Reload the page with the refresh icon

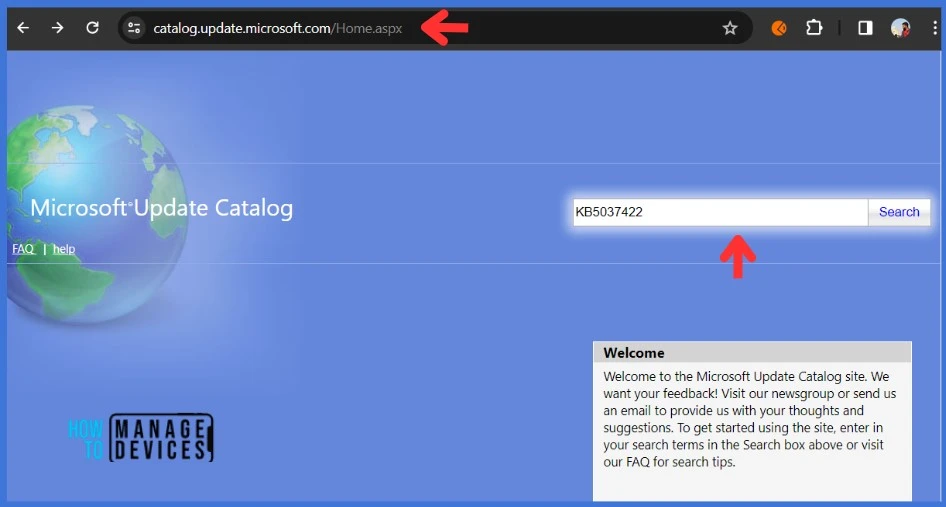92,28
